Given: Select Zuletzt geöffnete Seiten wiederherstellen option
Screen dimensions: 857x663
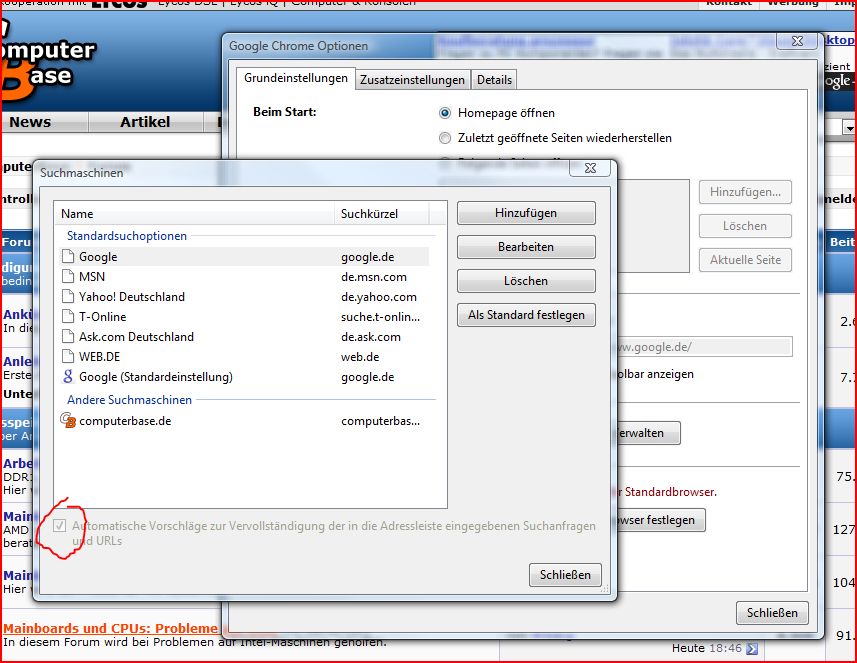Looking at the screenshot, I should click(445, 138).
